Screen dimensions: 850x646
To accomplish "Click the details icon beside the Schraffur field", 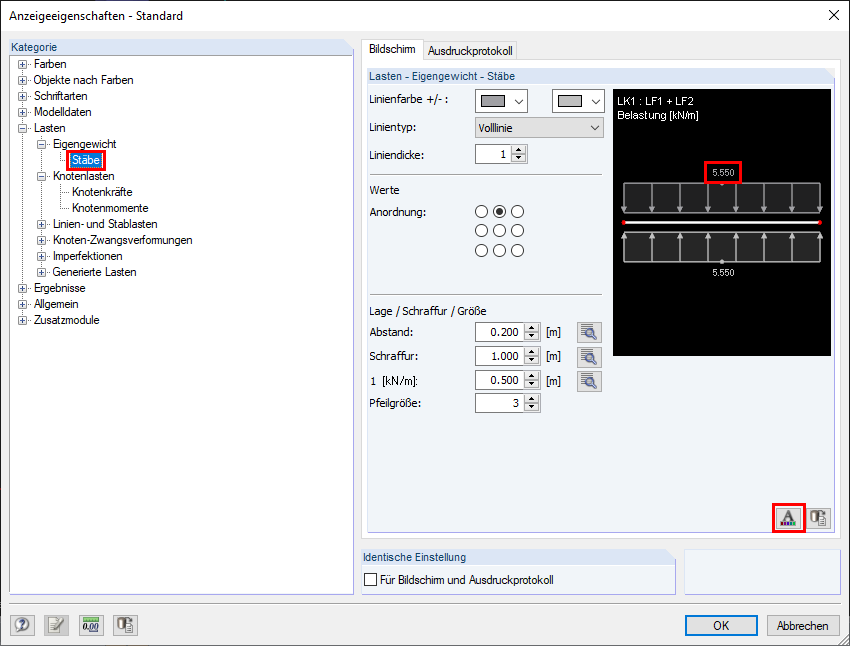I will point(589,356).
